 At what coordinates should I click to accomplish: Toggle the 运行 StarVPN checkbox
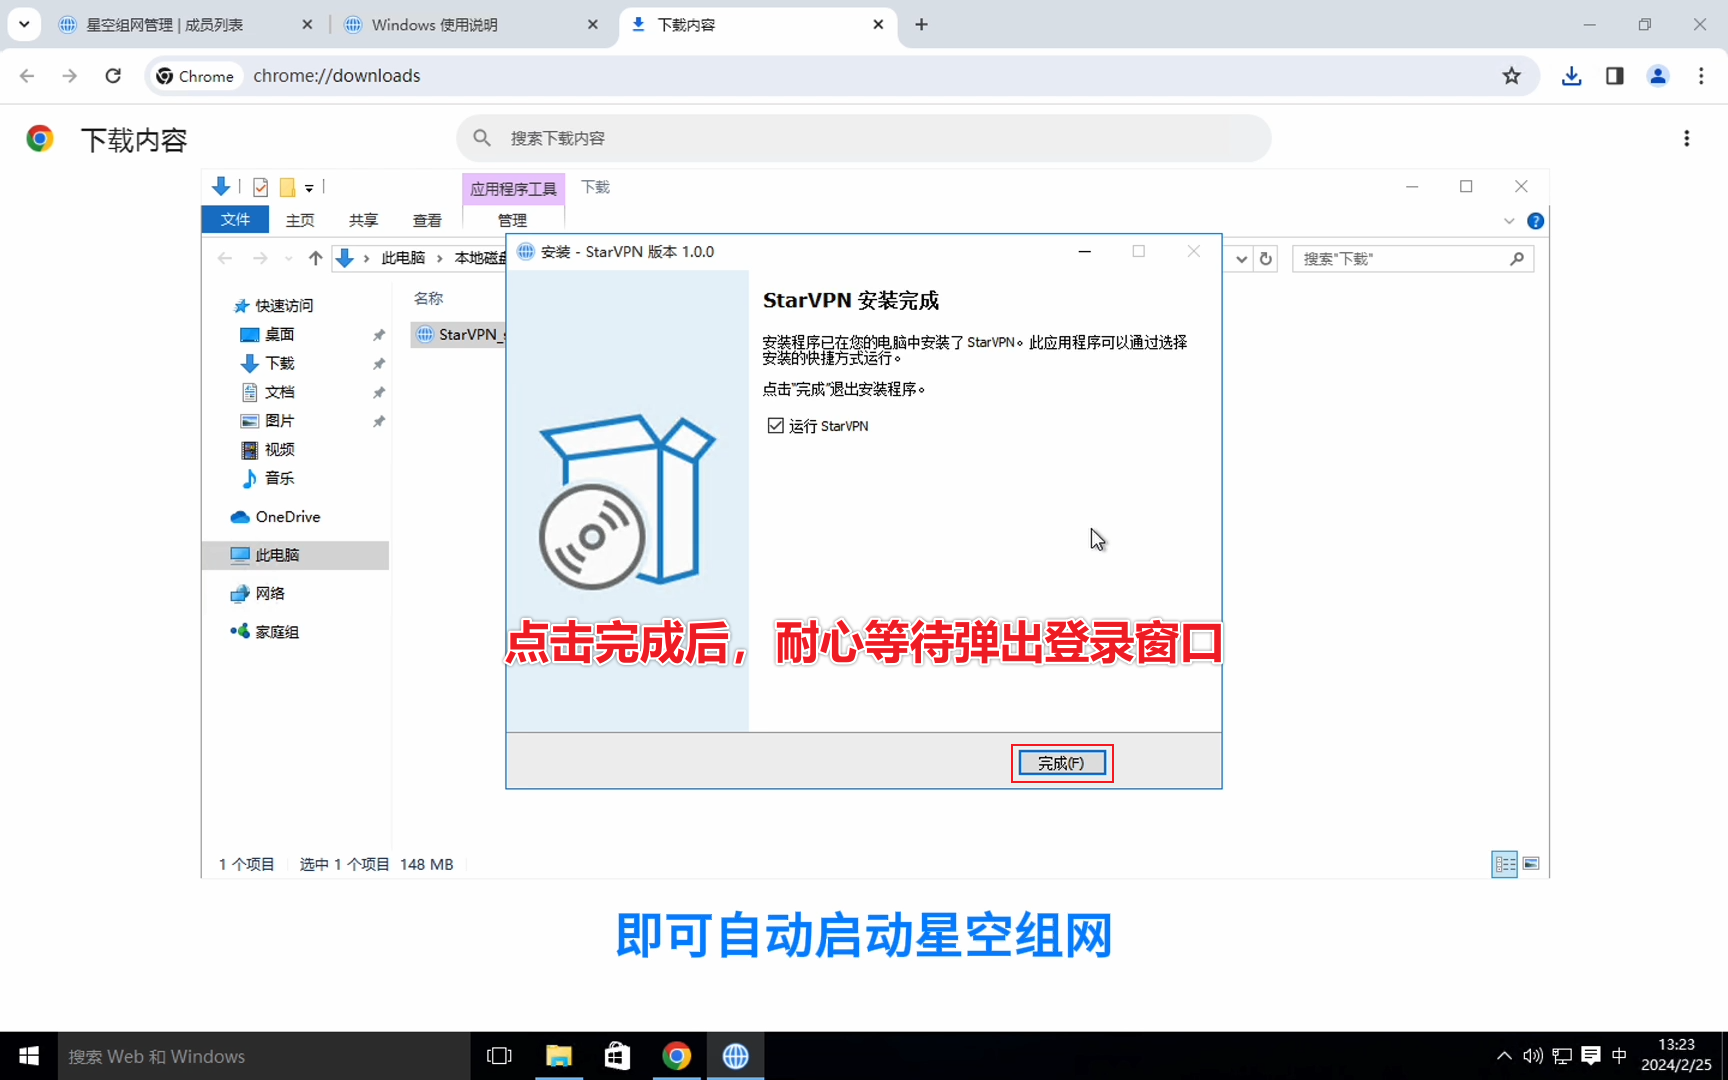[776, 426]
